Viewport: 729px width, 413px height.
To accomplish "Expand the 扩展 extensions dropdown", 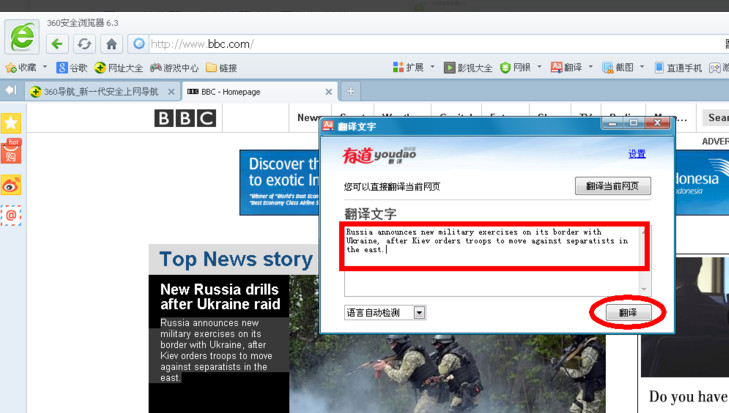I will tap(431, 68).
